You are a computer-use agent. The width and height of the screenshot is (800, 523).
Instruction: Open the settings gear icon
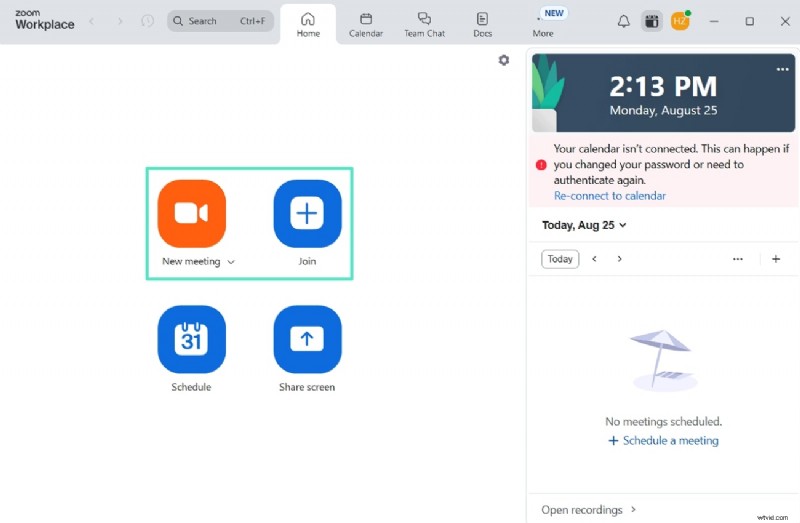click(504, 60)
